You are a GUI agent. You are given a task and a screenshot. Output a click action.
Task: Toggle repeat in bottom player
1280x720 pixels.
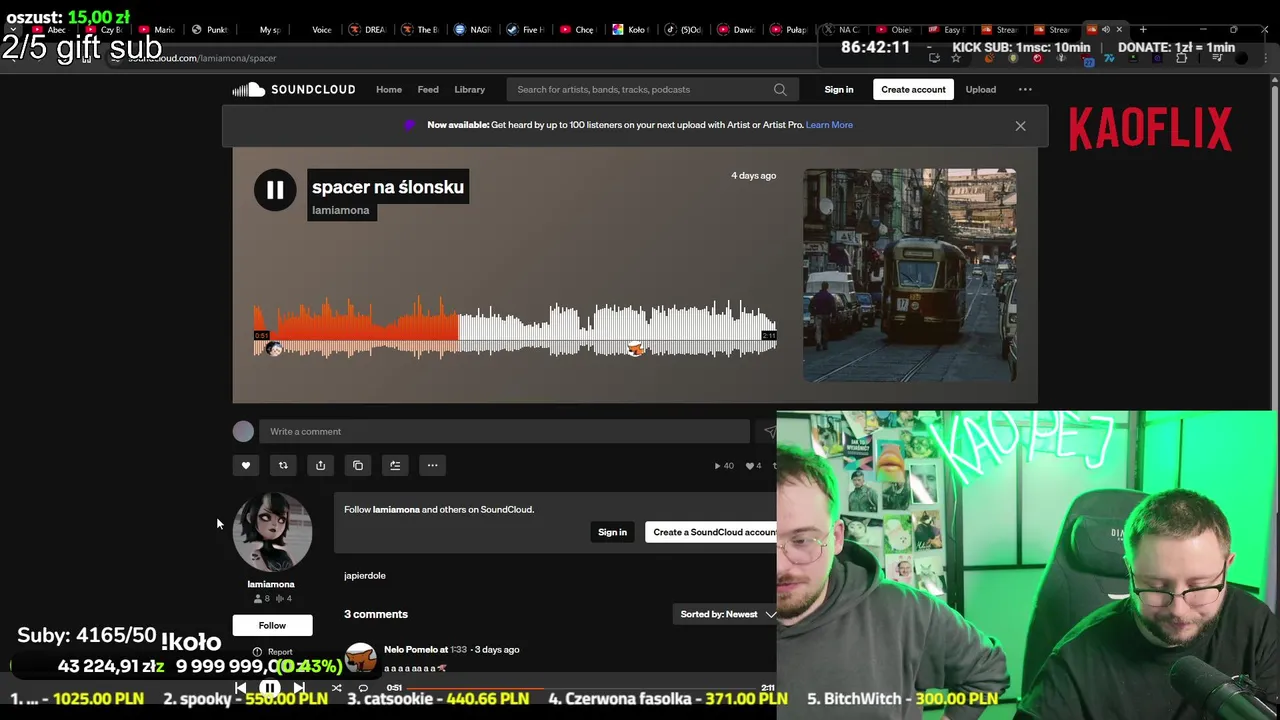(363, 688)
